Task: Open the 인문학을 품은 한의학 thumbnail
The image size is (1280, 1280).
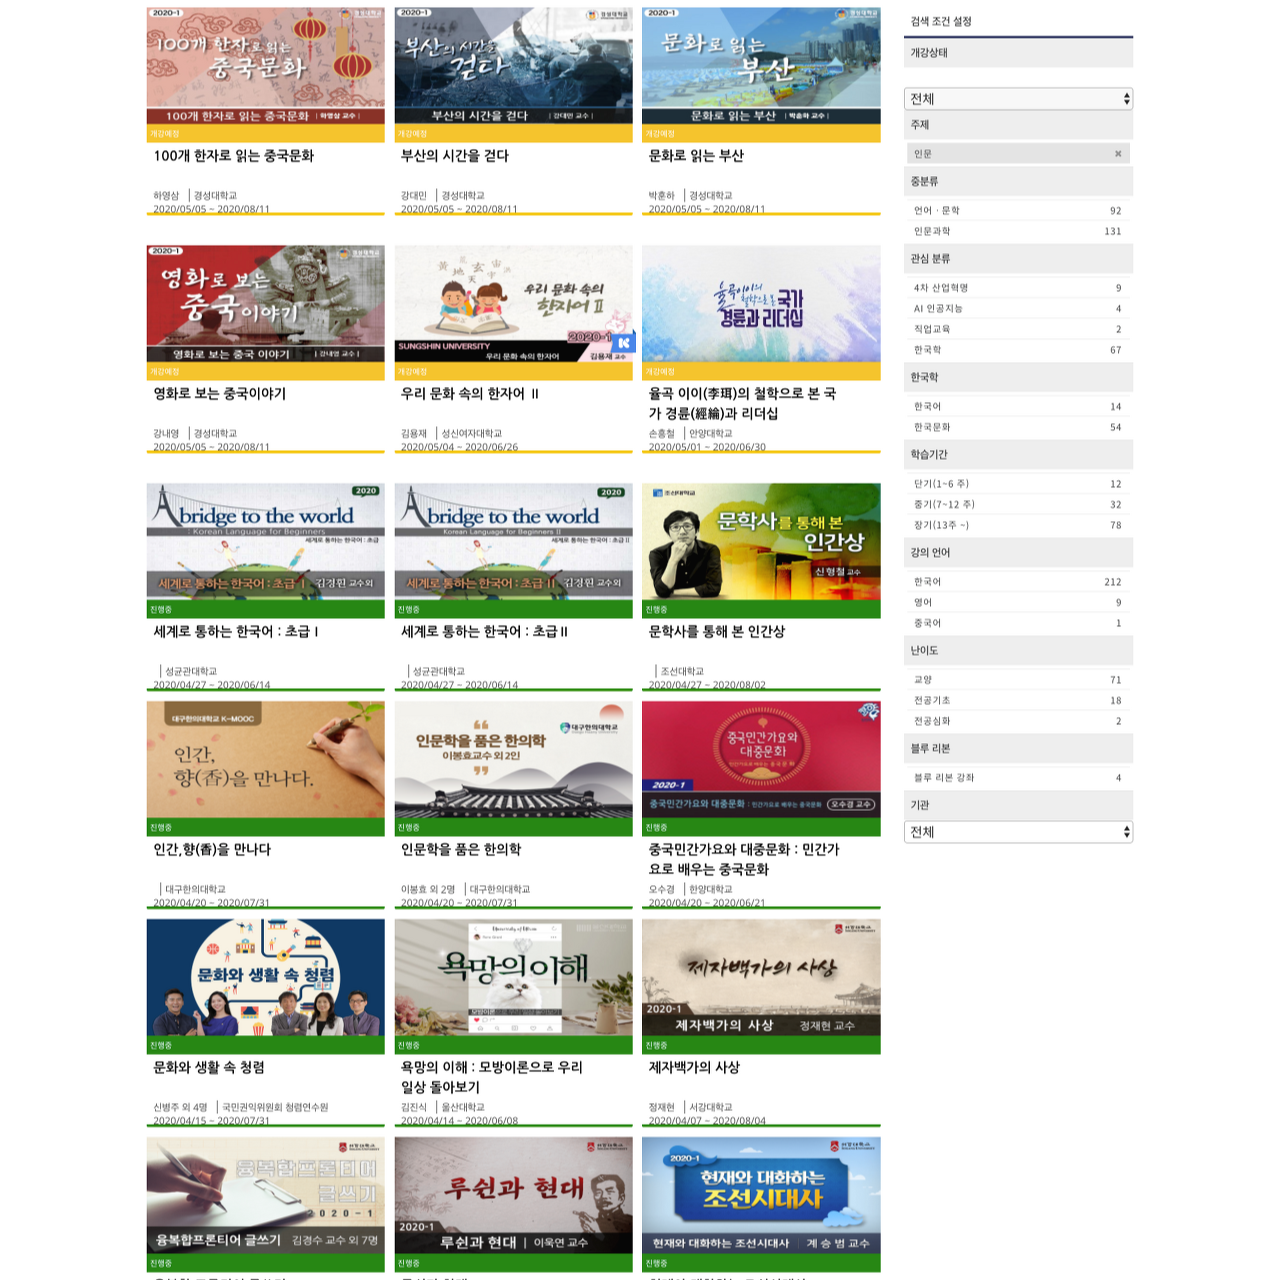Action: pyautogui.click(x=513, y=760)
